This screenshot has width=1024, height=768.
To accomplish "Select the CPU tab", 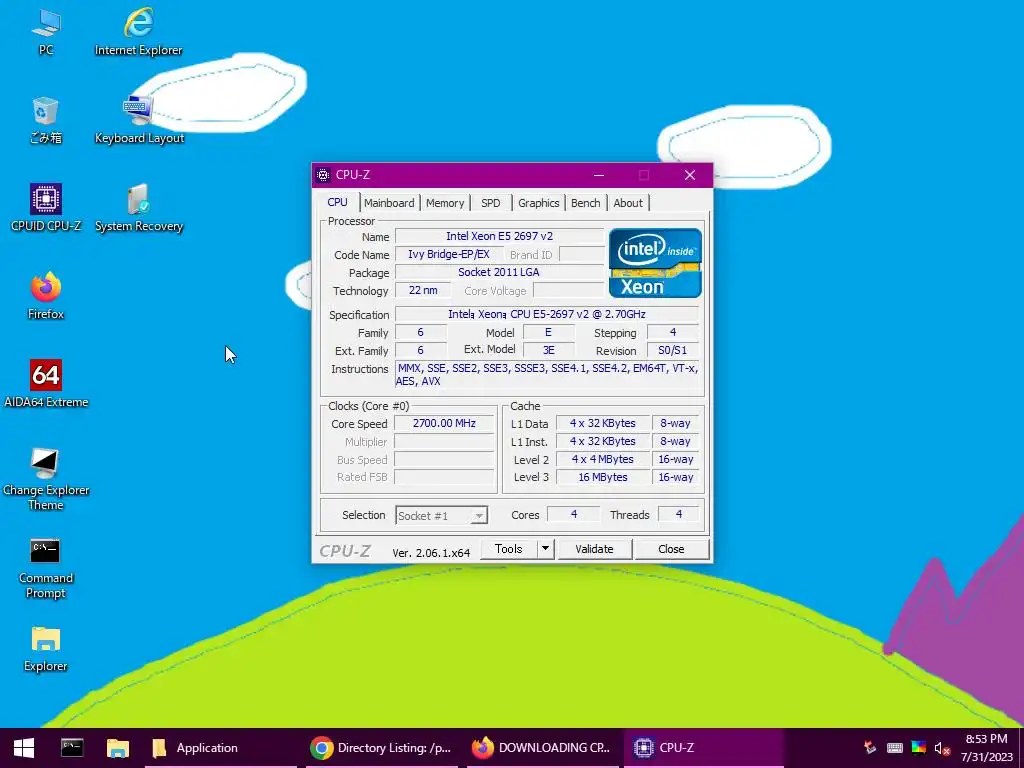I will (337, 202).
